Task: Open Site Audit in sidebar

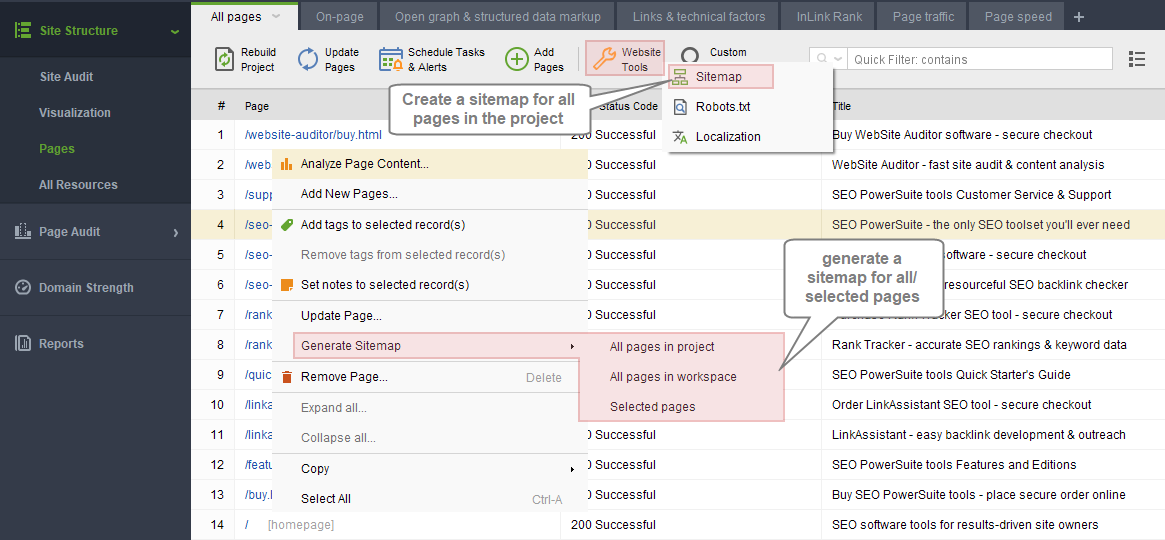Action: 66,77
